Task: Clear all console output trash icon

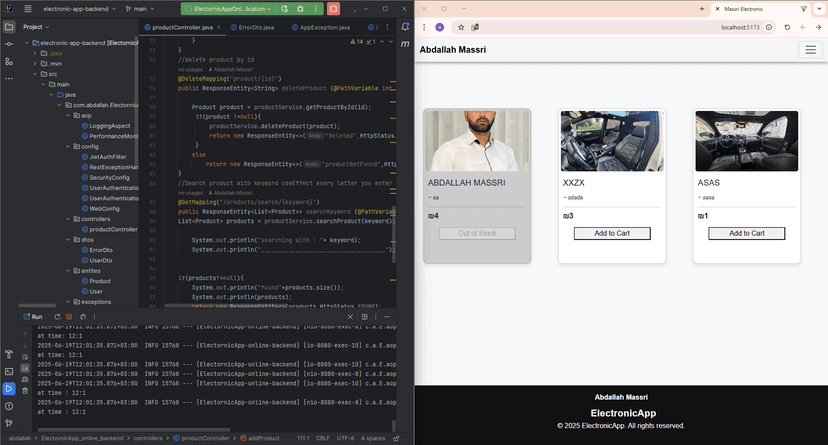Action: [25, 391]
